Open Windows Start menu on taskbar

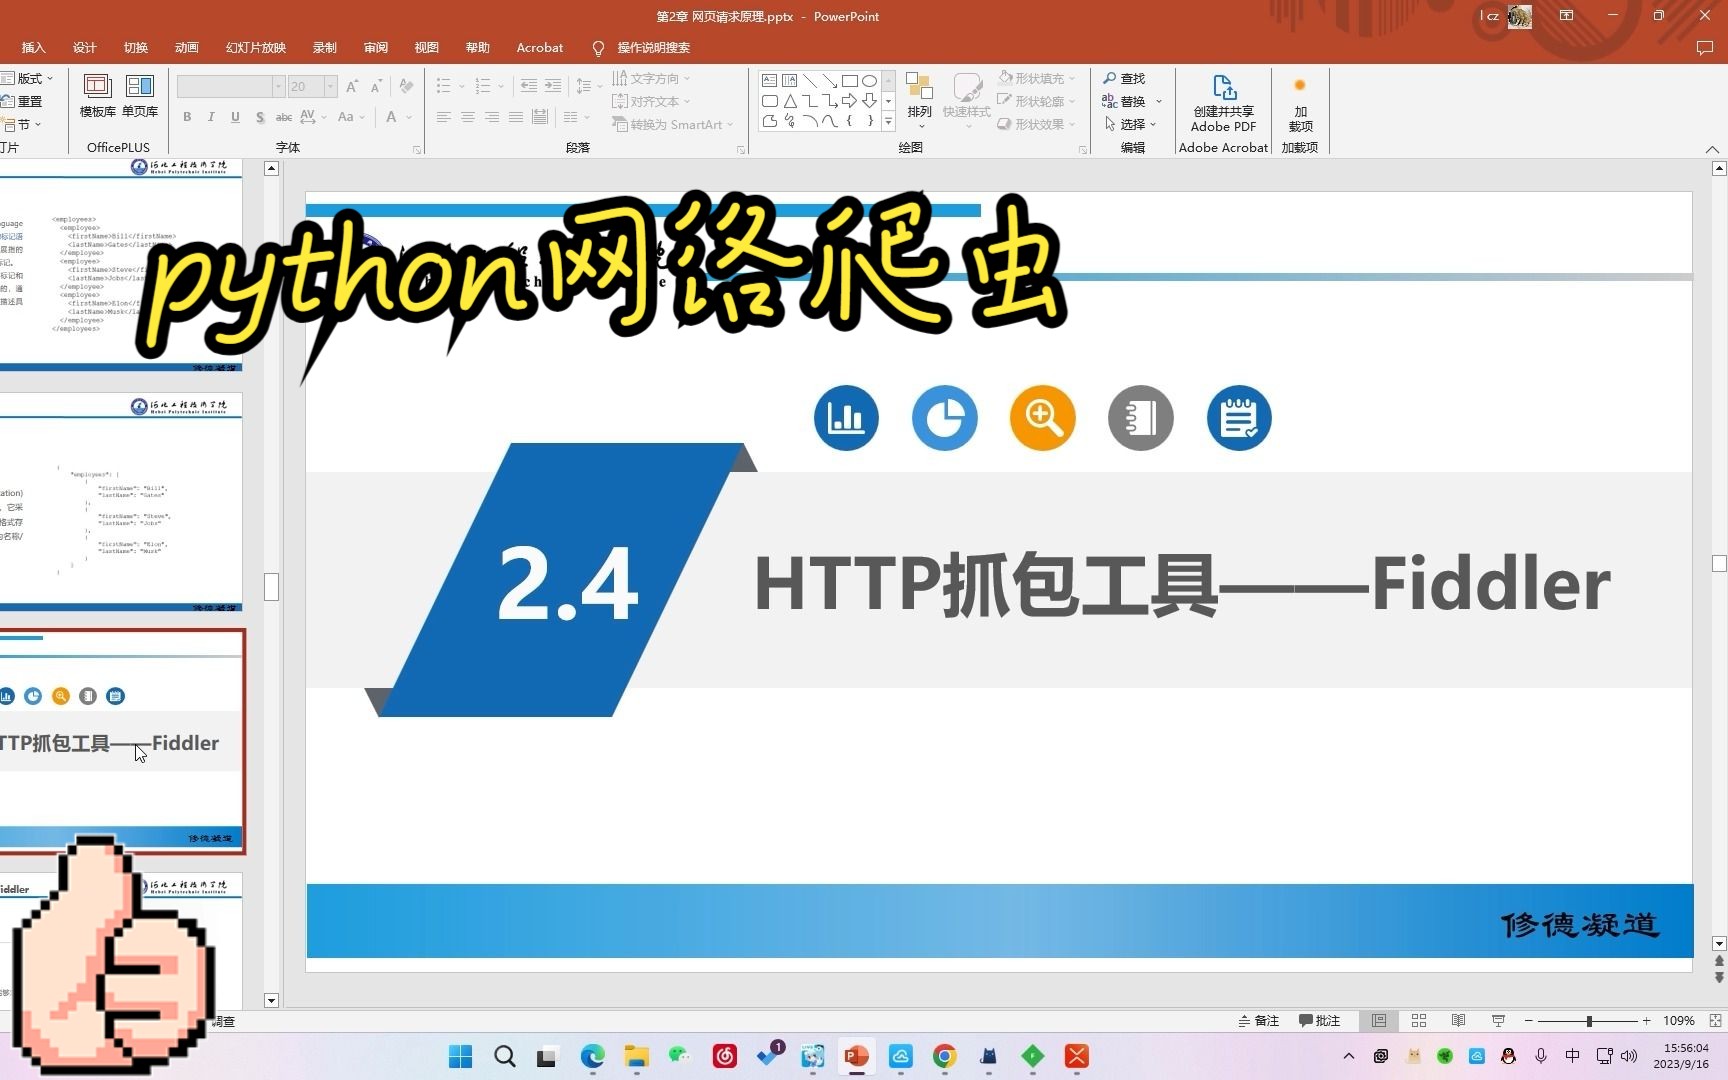[x=460, y=1056]
